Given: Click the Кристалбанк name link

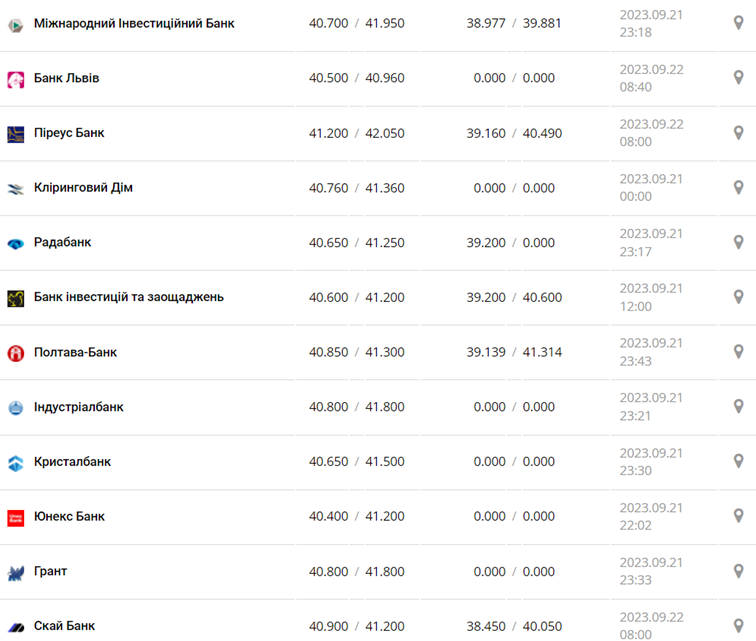Looking at the screenshot, I should click(72, 462).
